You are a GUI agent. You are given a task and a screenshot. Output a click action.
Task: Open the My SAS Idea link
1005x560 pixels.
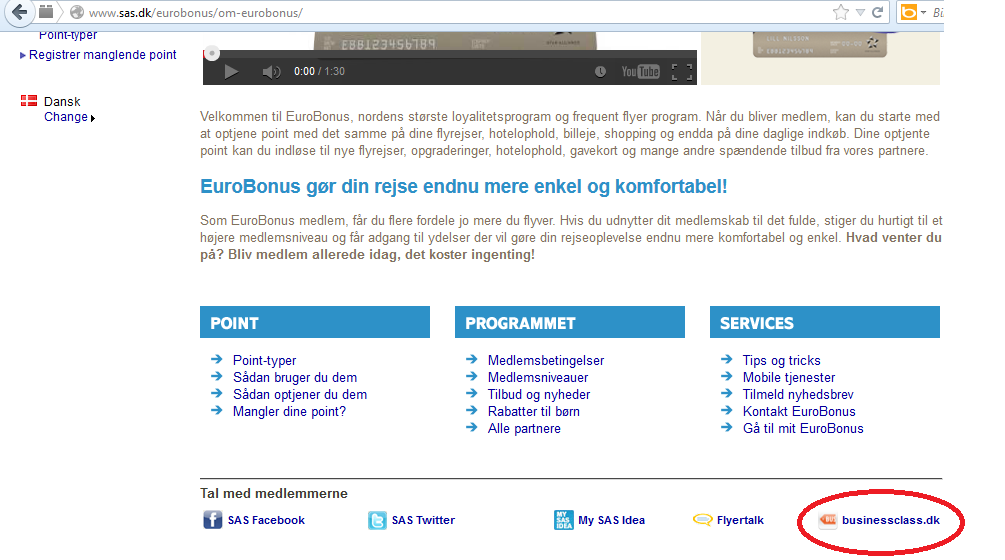pyautogui.click(x=611, y=520)
